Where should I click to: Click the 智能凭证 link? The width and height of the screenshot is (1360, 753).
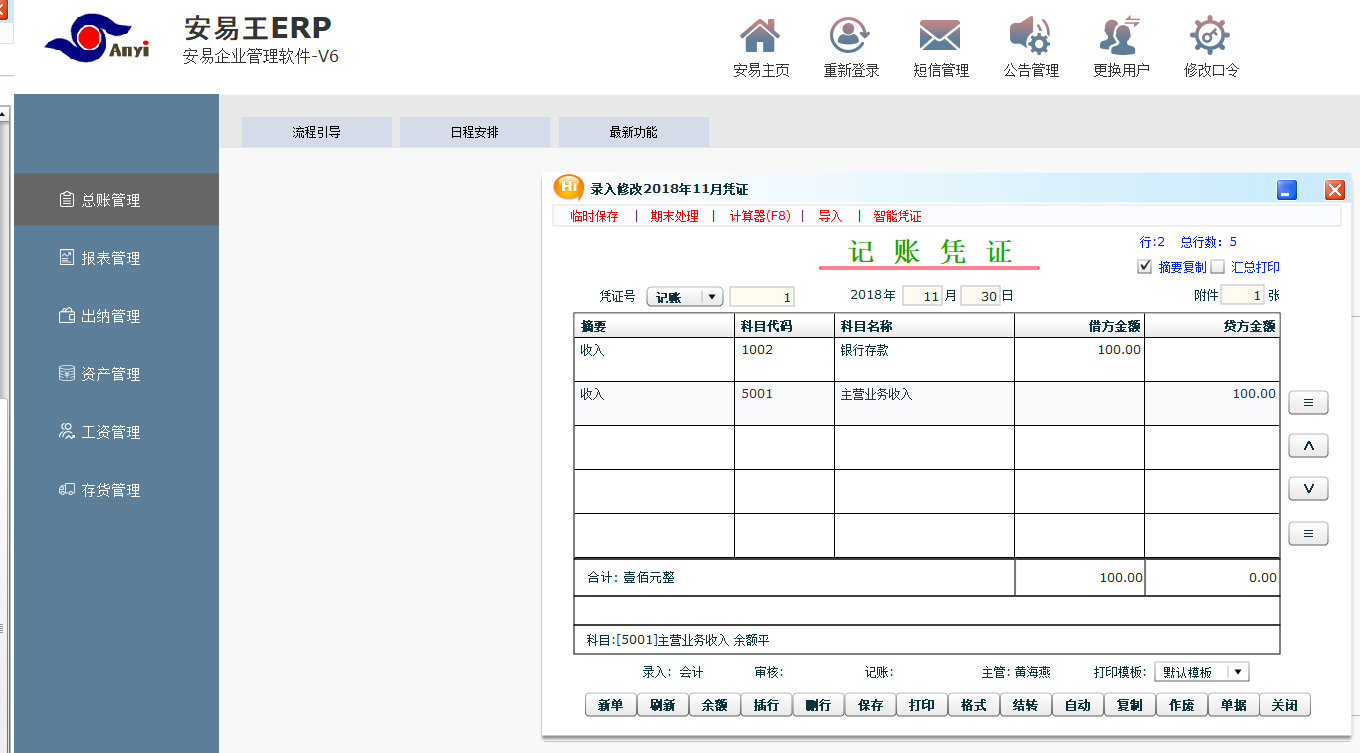pyautogui.click(x=898, y=216)
